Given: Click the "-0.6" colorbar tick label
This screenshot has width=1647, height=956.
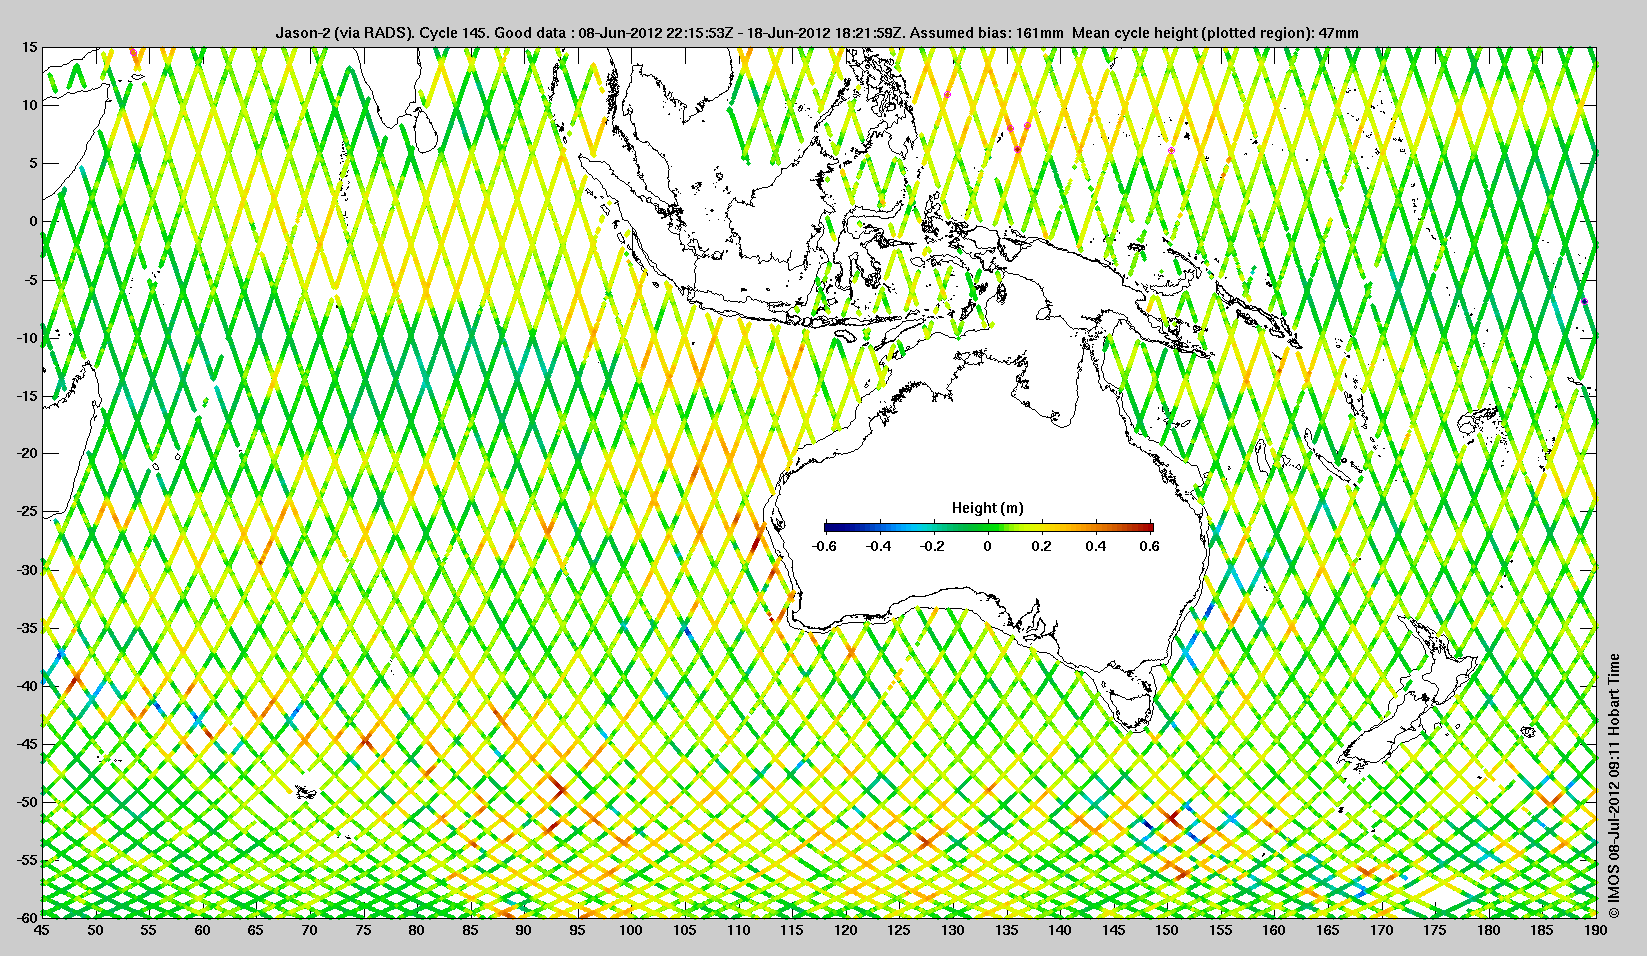Looking at the screenshot, I should click(x=824, y=546).
